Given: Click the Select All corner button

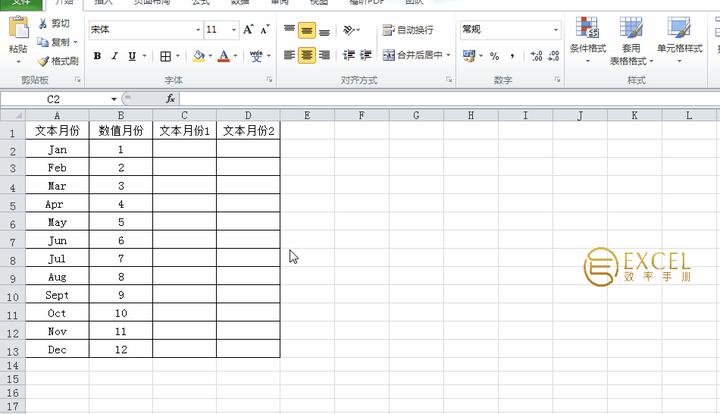Looking at the screenshot, I should (13, 115).
